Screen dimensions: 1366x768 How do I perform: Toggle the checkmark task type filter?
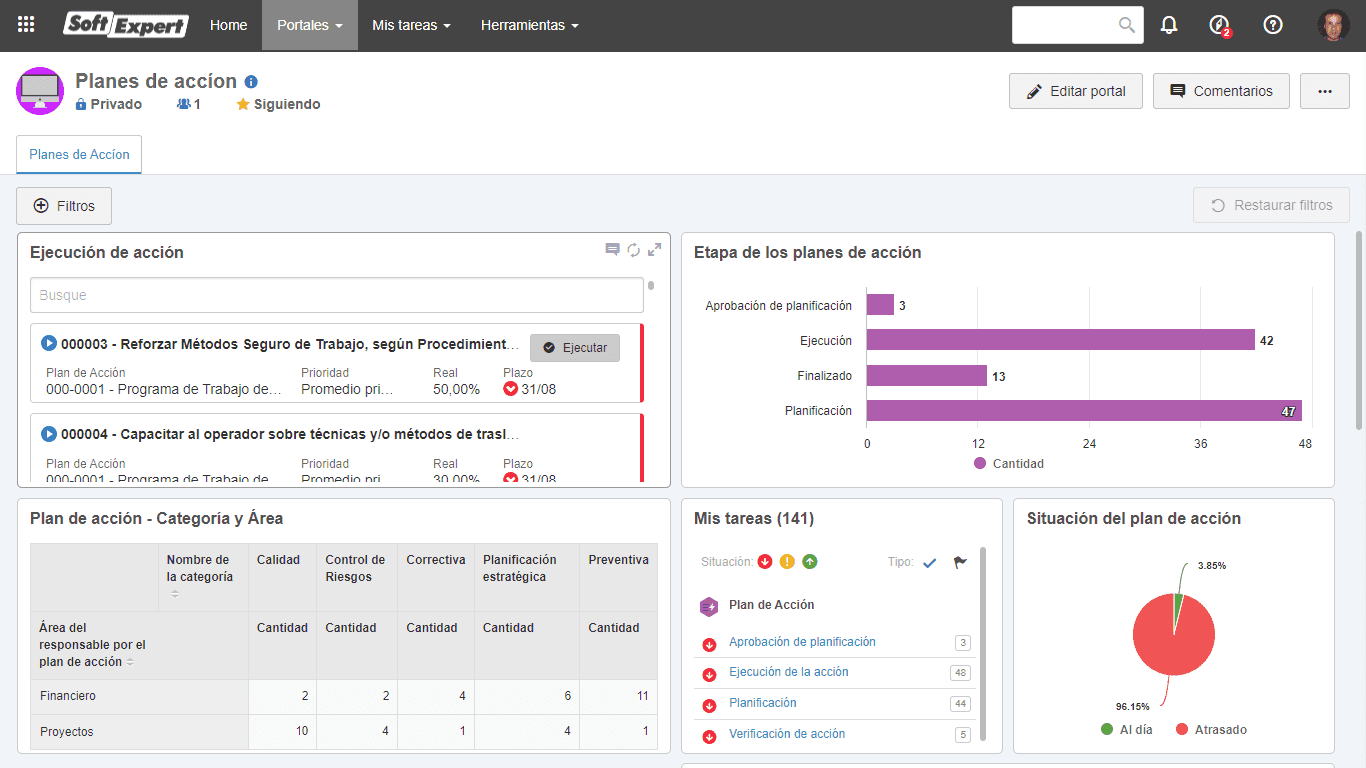(929, 563)
